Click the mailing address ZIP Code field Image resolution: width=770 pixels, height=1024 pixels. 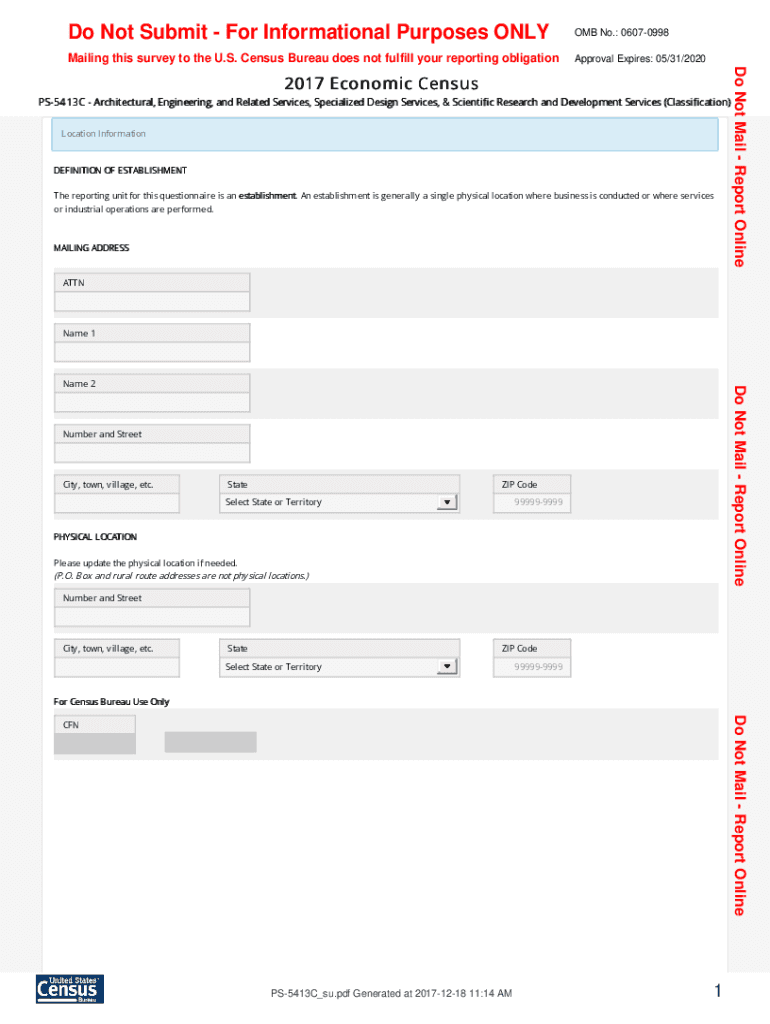(532, 503)
